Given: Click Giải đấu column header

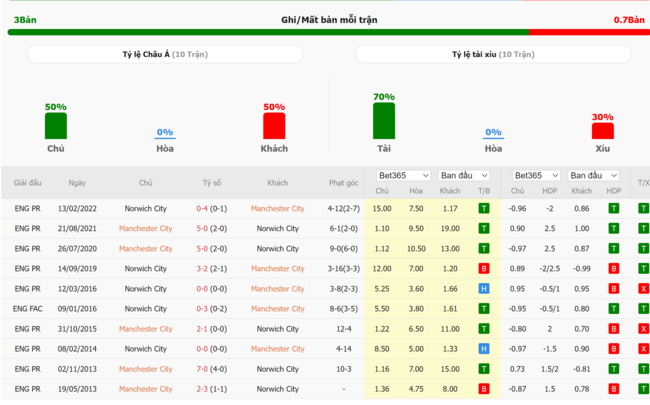Looking at the screenshot, I should point(27,183).
